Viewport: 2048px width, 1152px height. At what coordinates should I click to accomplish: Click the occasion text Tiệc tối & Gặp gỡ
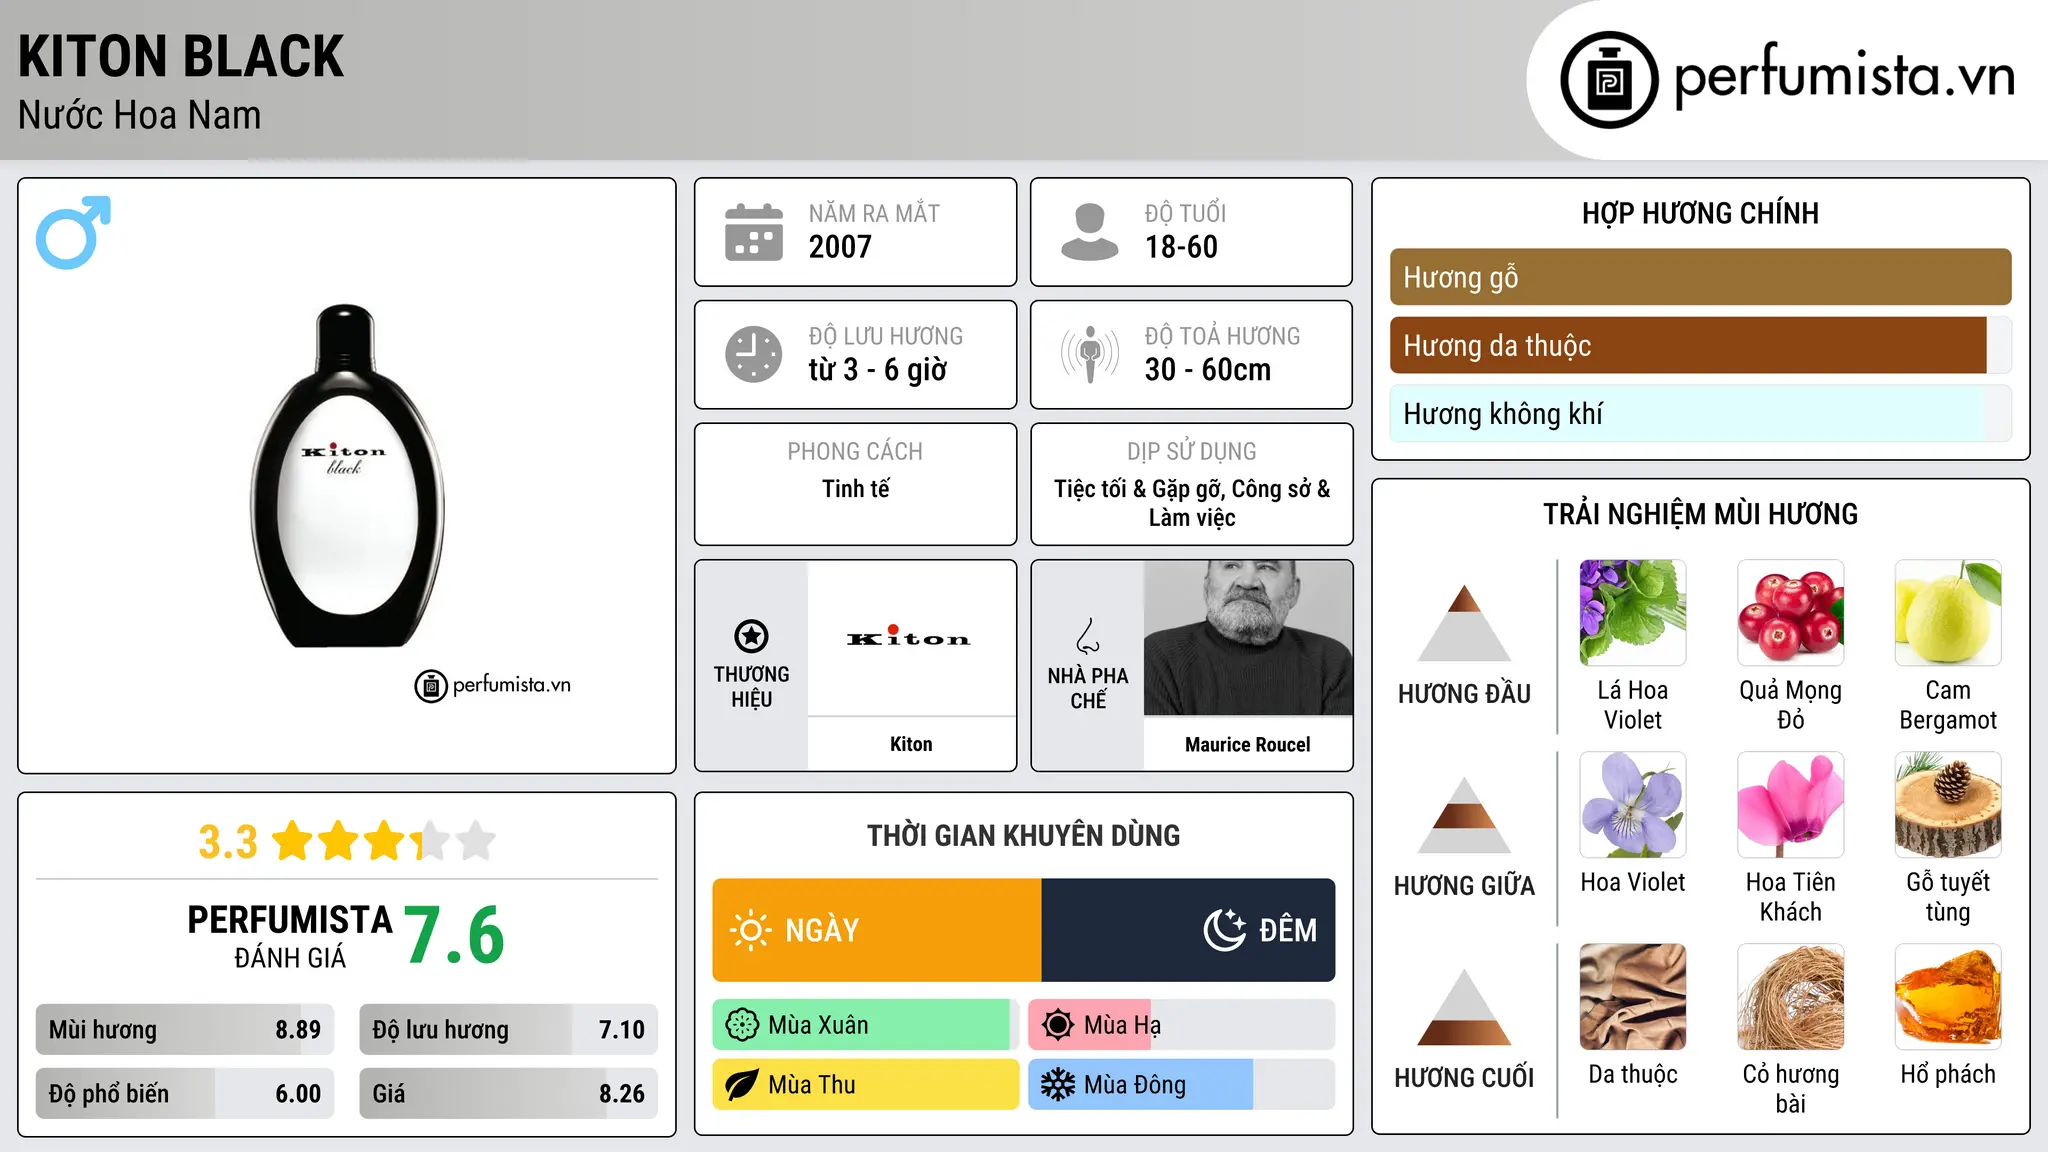point(1139,489)
